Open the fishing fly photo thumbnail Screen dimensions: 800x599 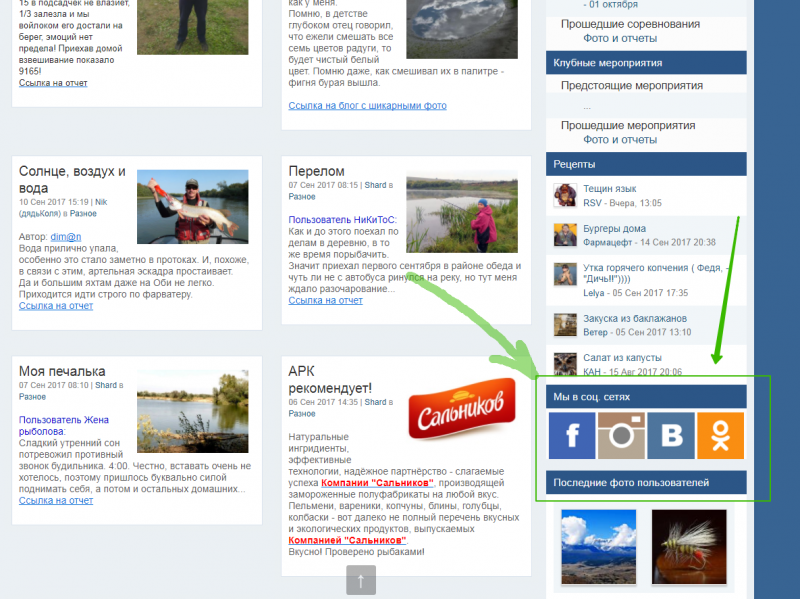click(688, 546)
